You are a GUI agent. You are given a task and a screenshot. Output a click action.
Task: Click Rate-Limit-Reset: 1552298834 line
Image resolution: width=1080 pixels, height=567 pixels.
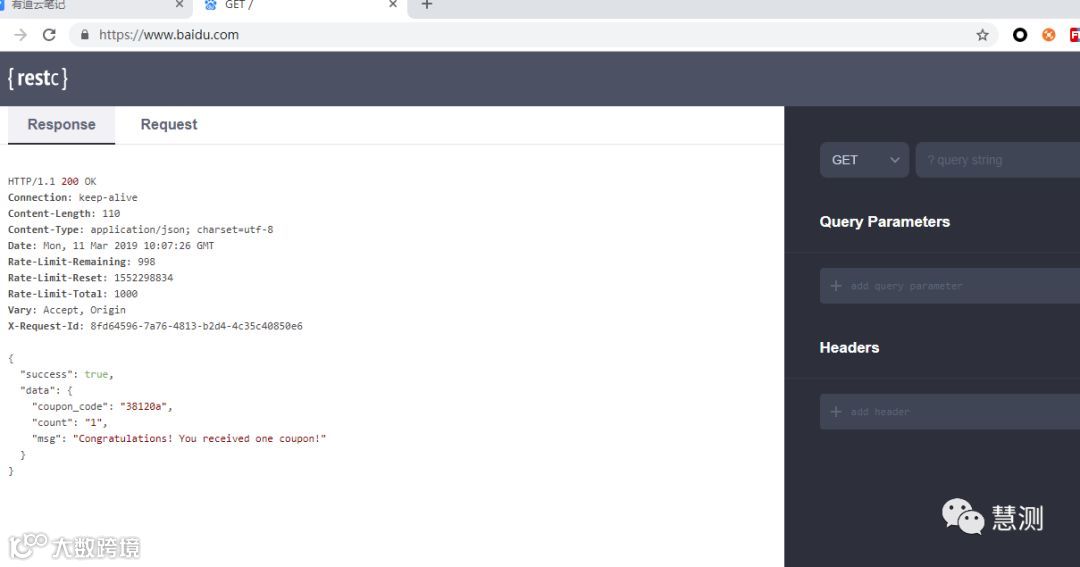90,278
